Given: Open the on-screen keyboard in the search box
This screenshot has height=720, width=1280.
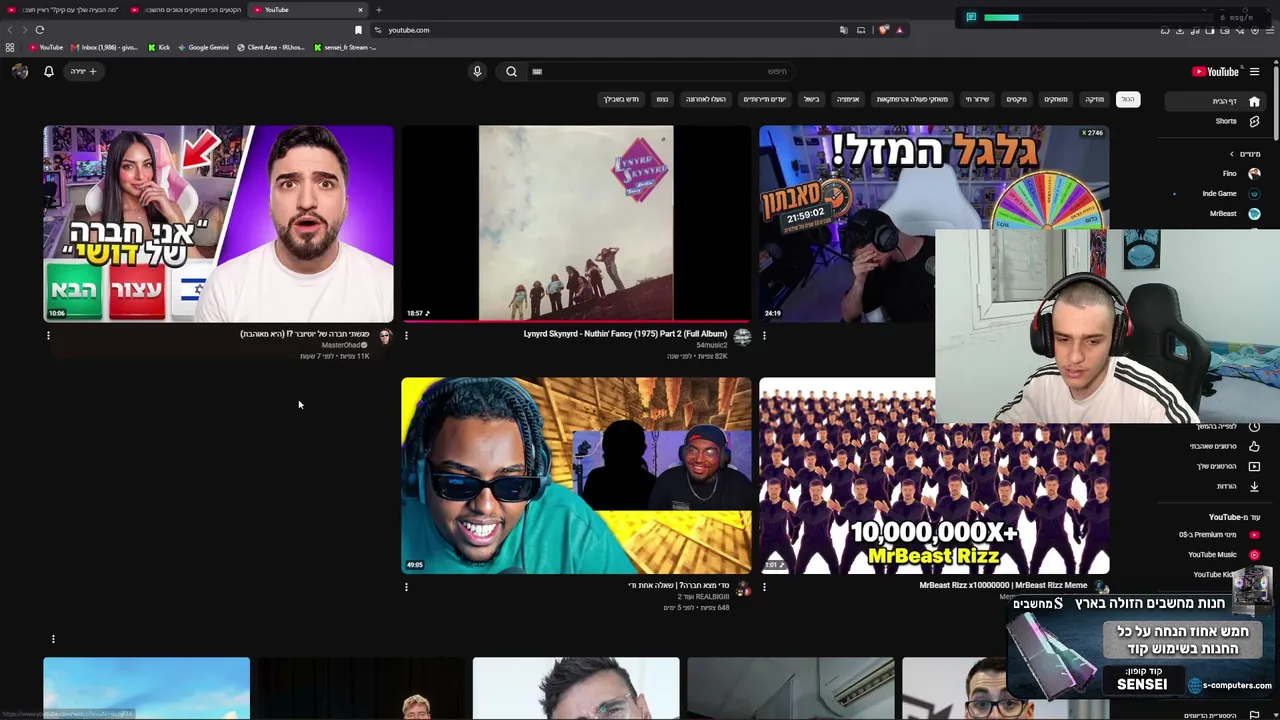Looking at the screenshot, I should [537, 71].
